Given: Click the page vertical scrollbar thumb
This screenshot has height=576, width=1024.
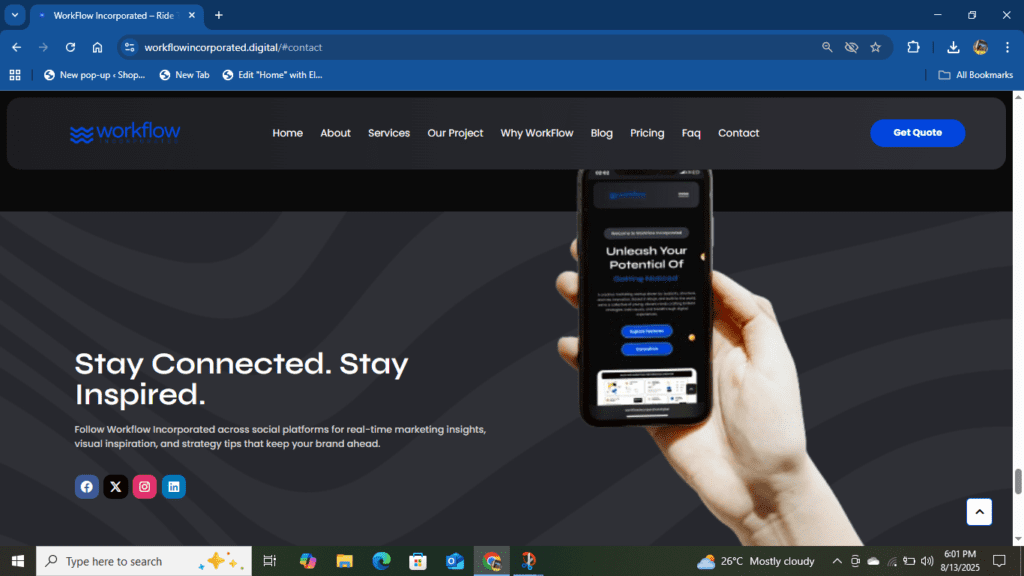Looking at the screenshot, I should coord(1018,481).
